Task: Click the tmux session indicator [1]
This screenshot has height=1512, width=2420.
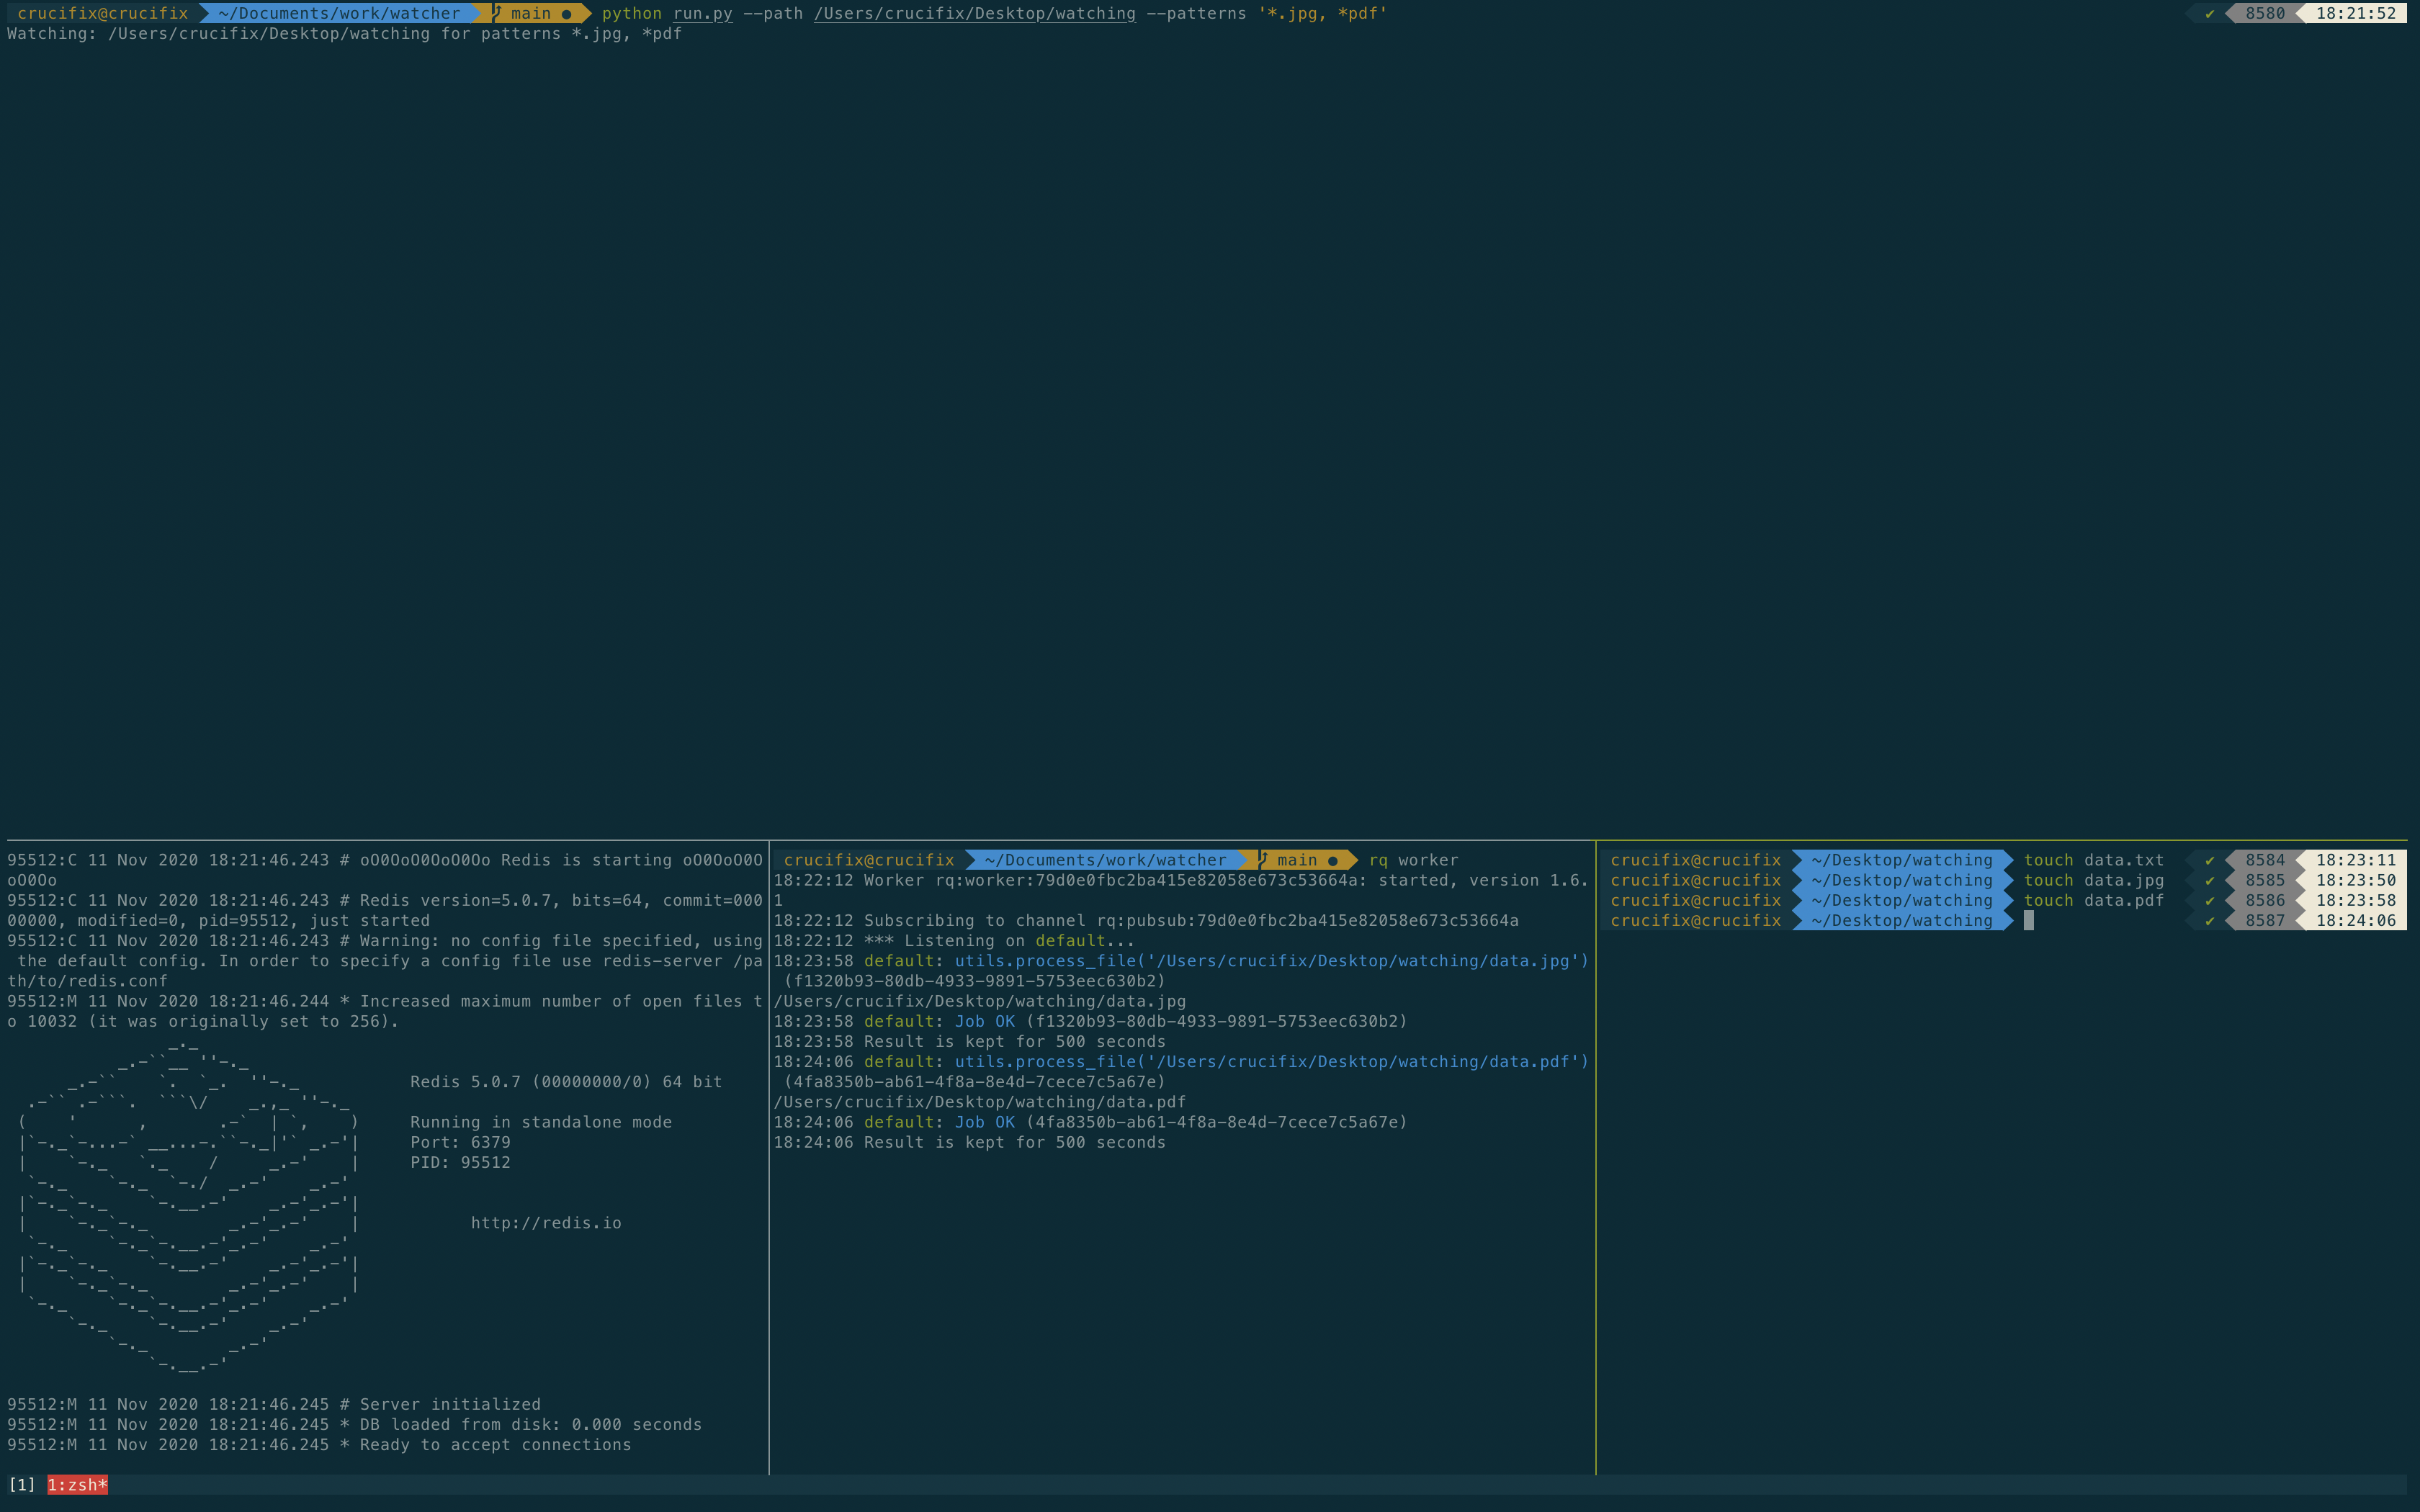Action: [21, 1485]
